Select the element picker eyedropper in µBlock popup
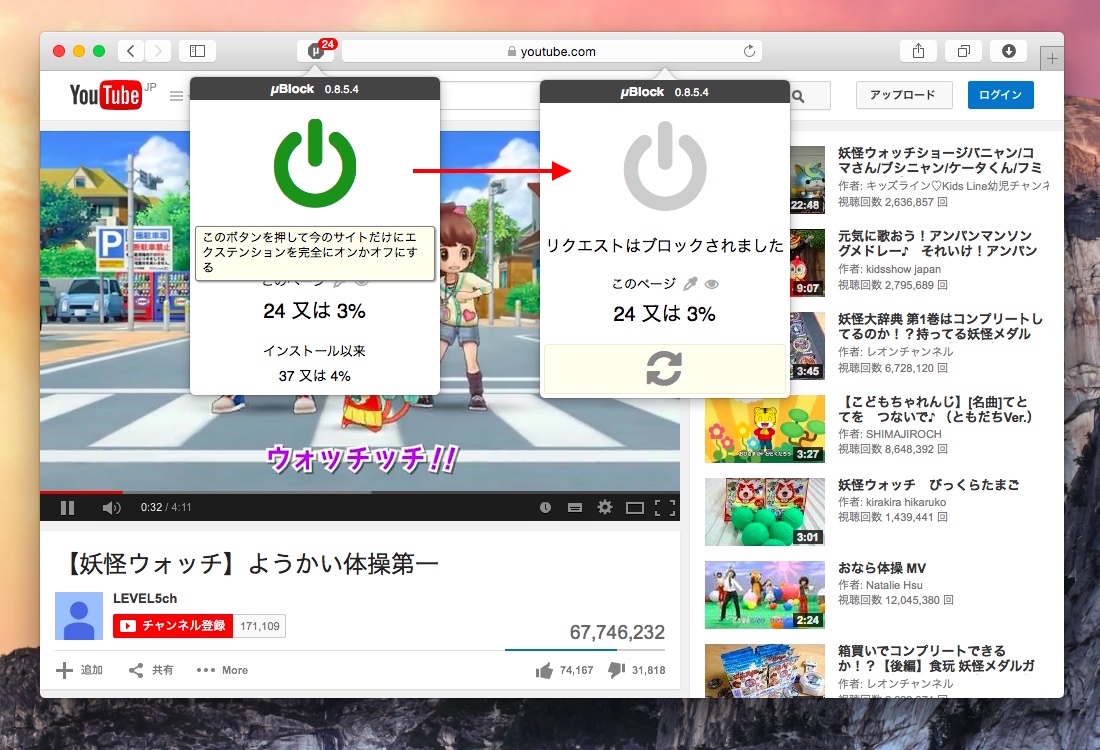 pyautogui.click(x=690, y=283)
